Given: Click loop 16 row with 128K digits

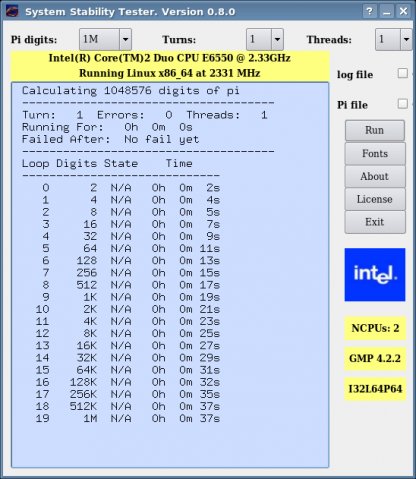Looking at the screenshot, I should click(128, 382).
